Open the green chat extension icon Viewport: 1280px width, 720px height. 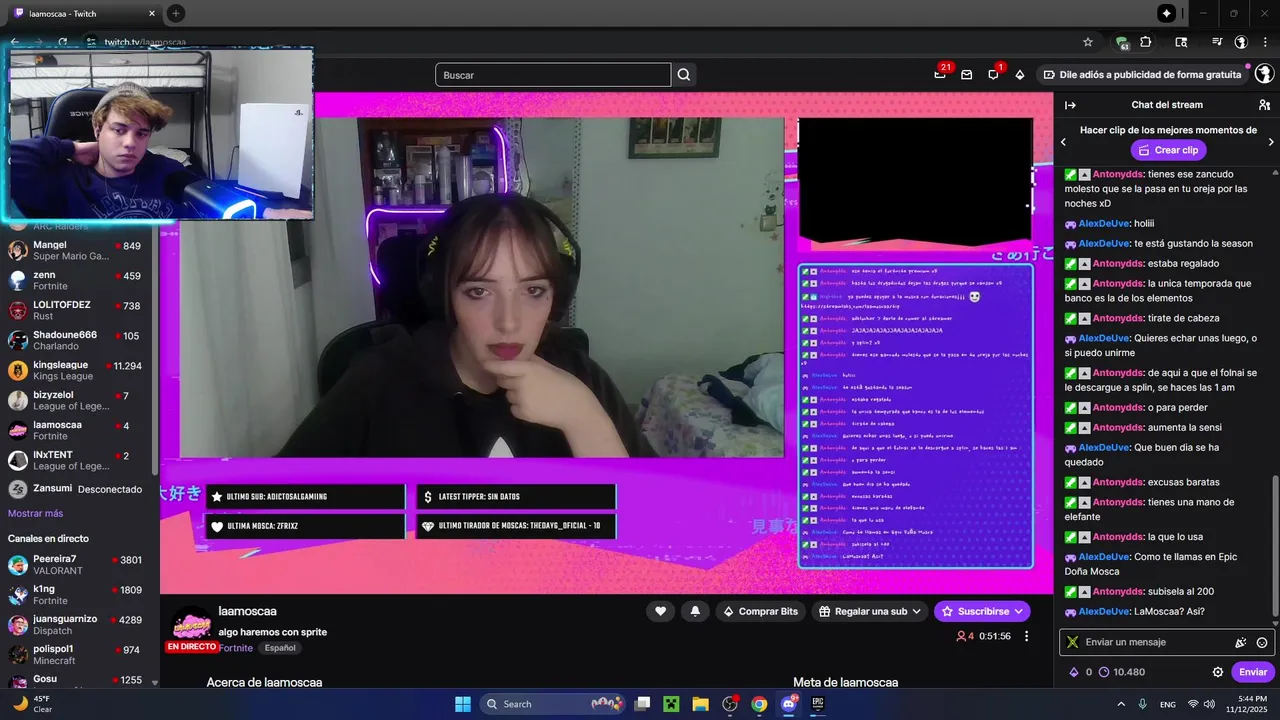1122,42
